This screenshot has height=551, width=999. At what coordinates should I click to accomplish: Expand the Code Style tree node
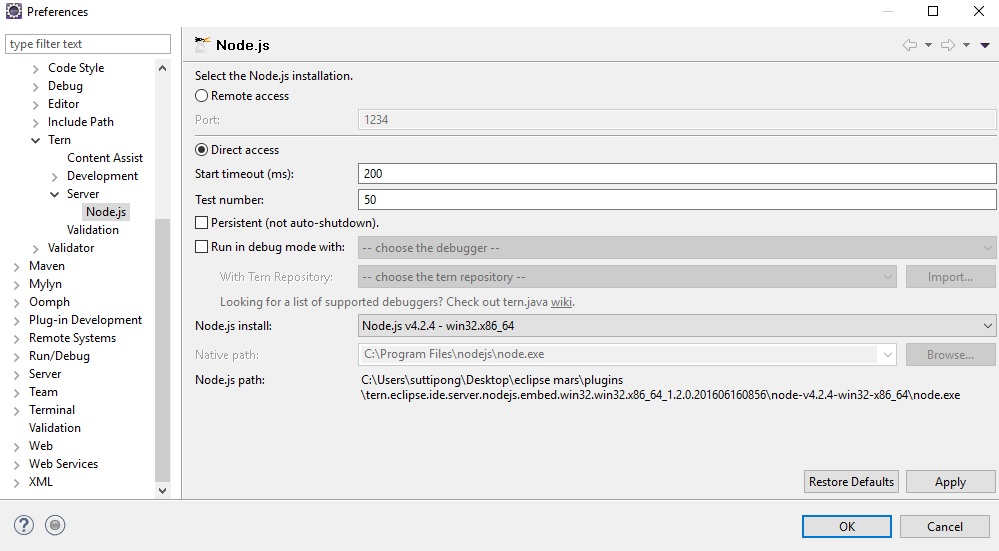coord(36,68)
